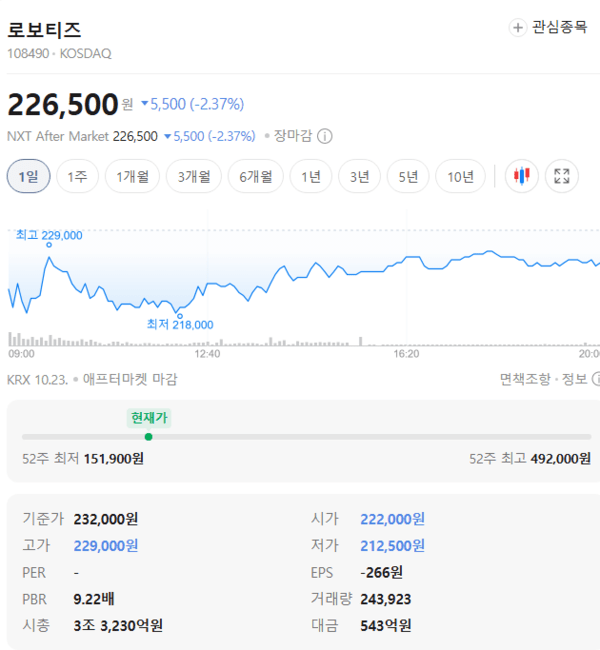View the 10년 chart range
Screen dimensions: 600x650
click(x=460, y=176)
